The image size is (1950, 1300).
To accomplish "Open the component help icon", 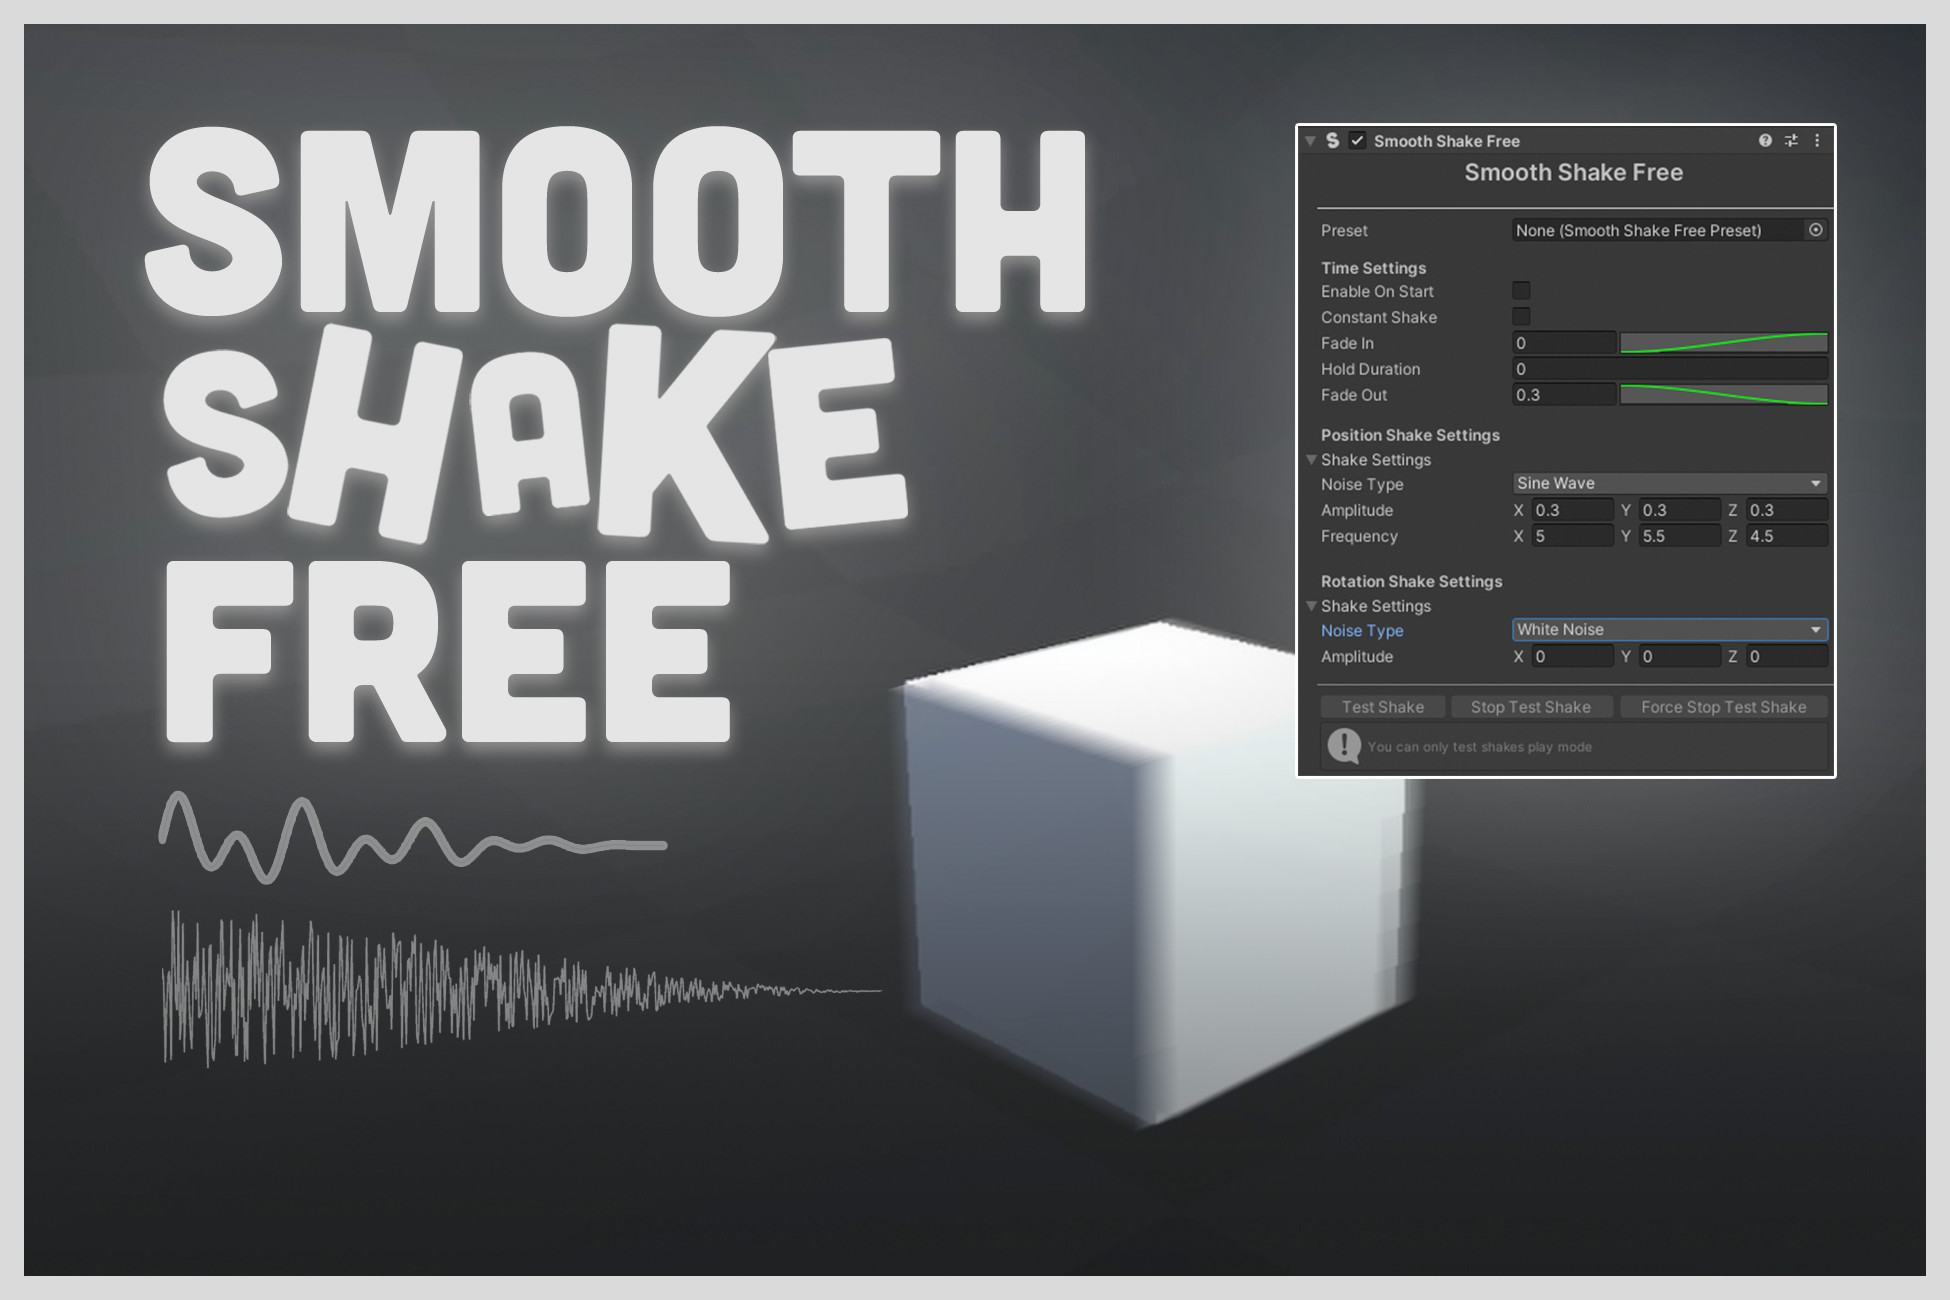I will pos(1765,141).
